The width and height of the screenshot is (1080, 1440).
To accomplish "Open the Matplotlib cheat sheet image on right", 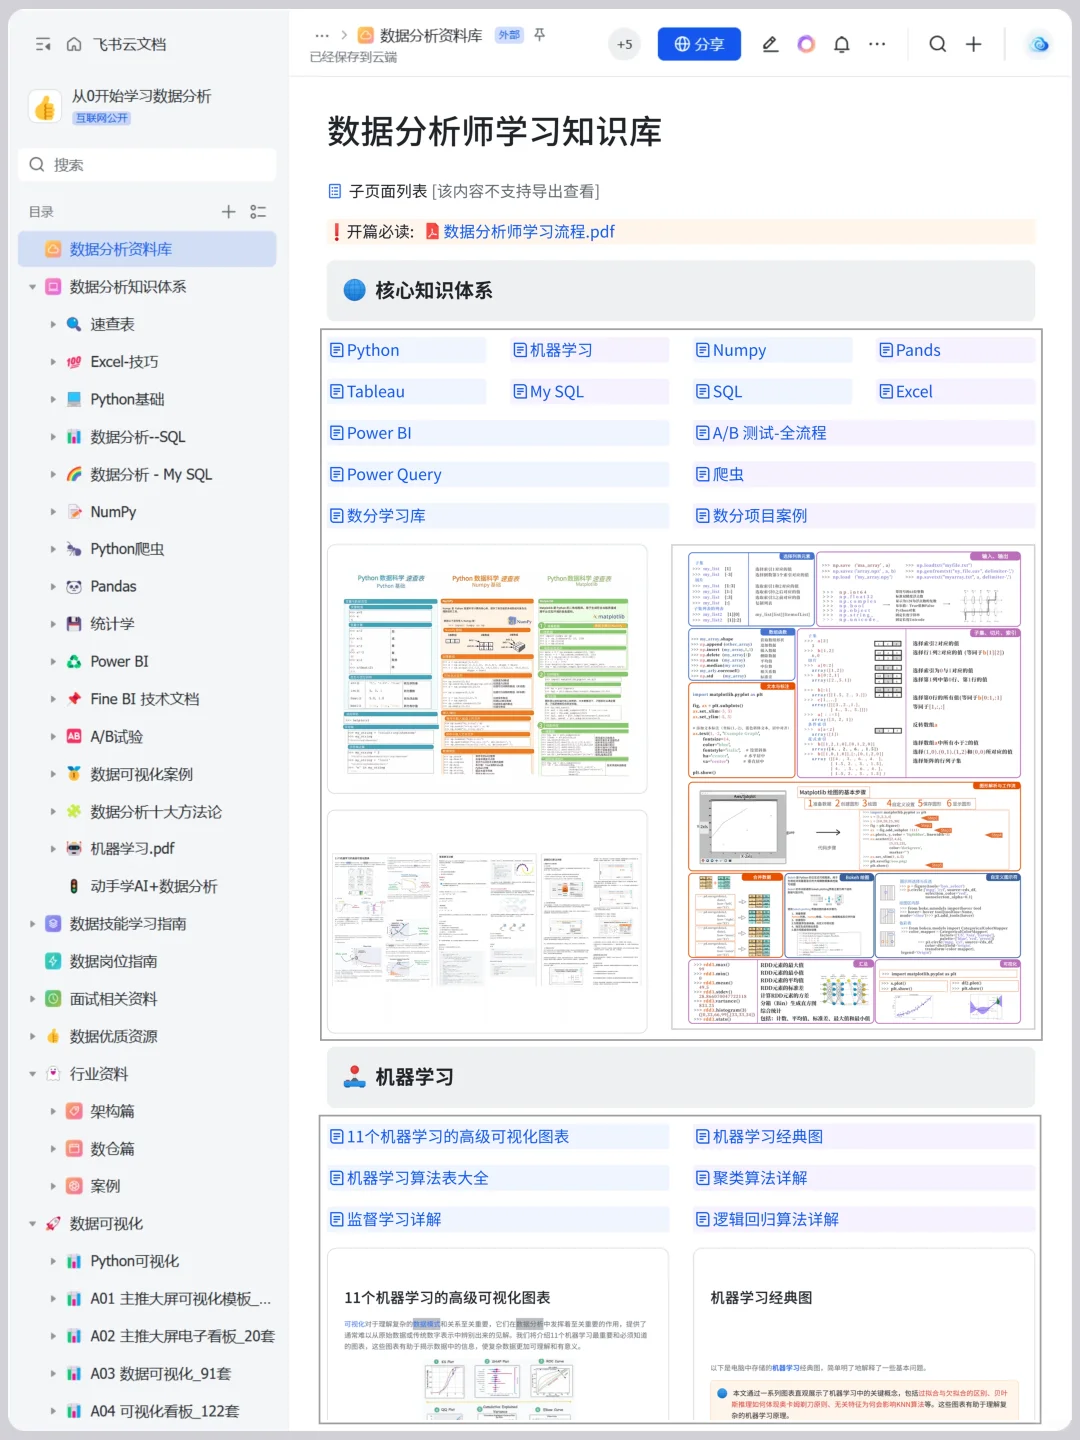I will pos(855,787).
